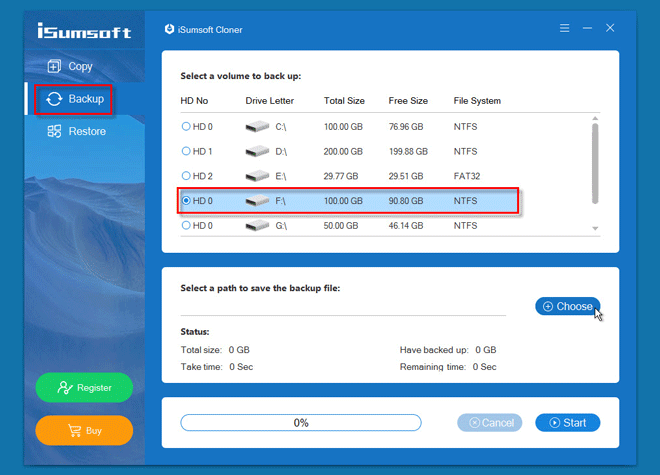
Task: Click the 90.80 GB free size cell
Action: point(406,201)
